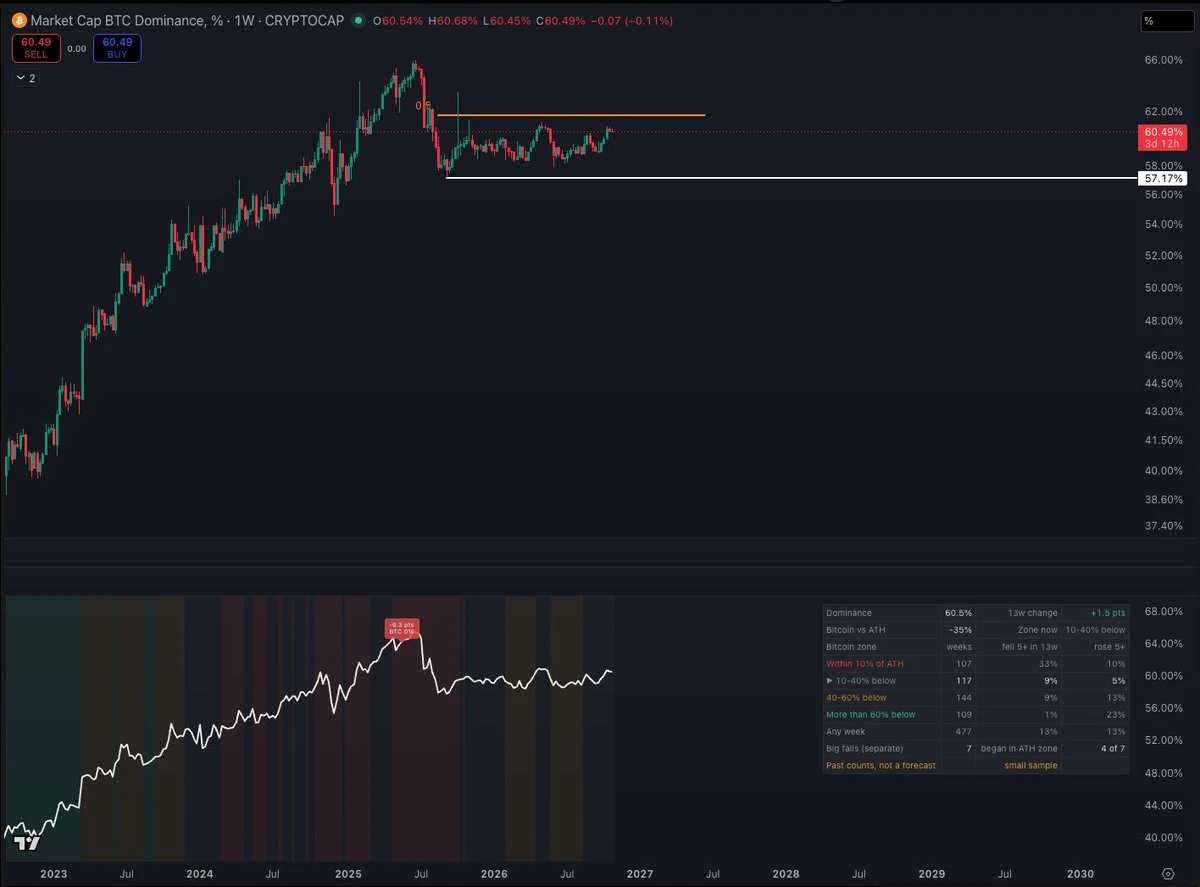Click the red -6.3 pts label marker
The width and height of the screenshot is (1200, 887).
[x=400, y=628]
